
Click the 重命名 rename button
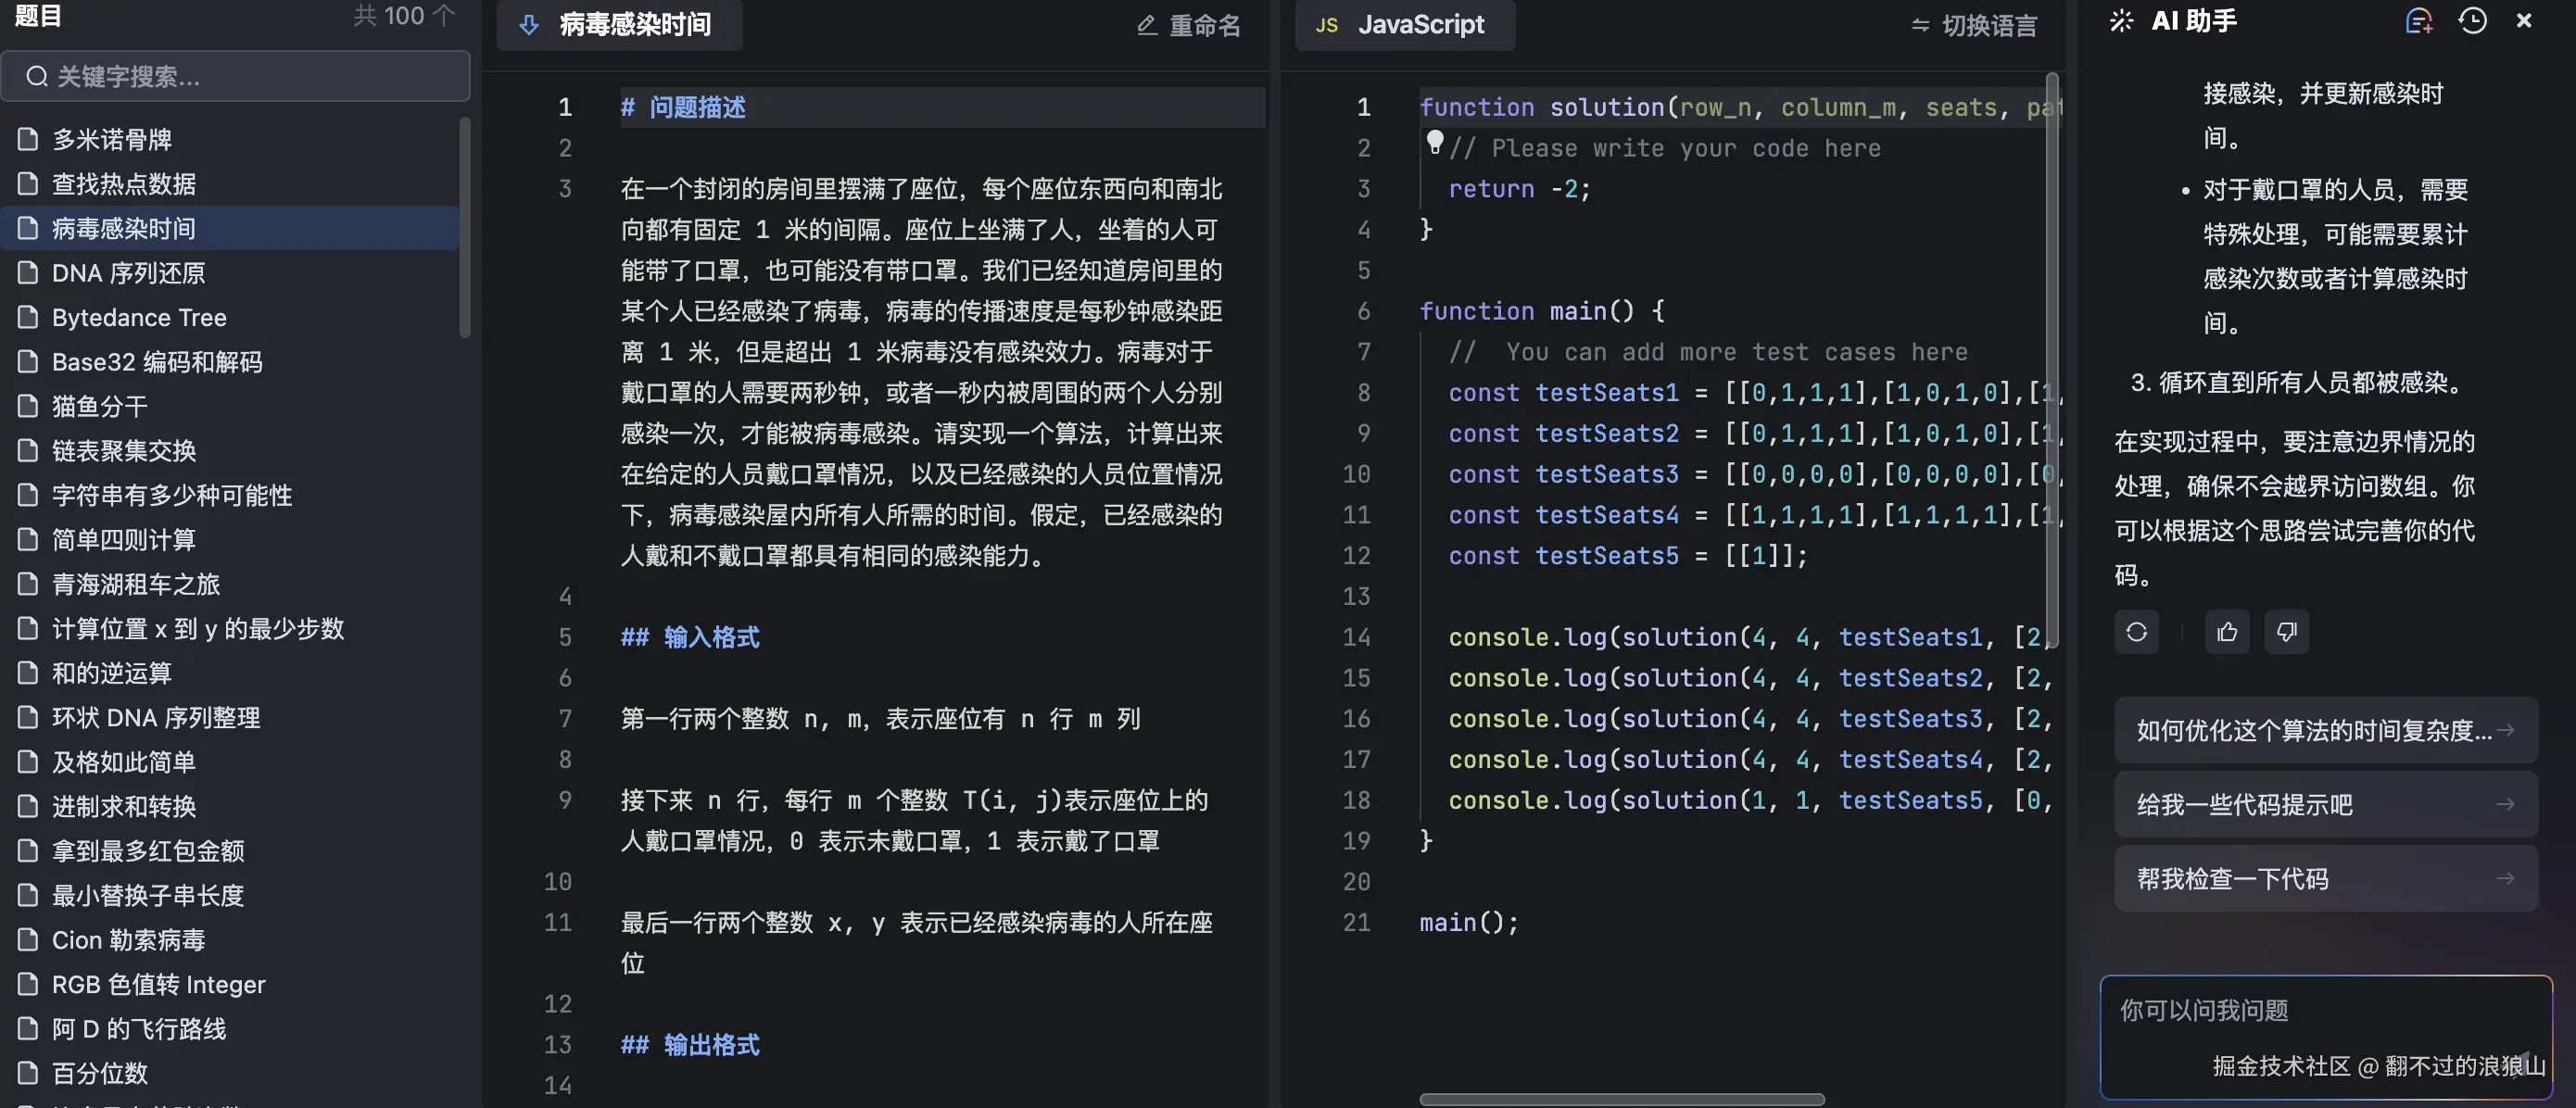coord(1189,25)
